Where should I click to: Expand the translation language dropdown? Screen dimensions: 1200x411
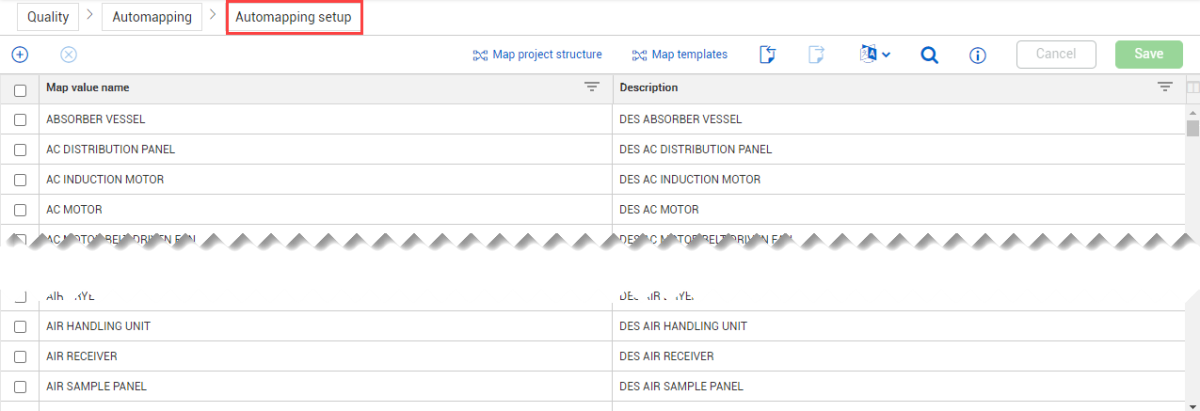coord(874,55)
